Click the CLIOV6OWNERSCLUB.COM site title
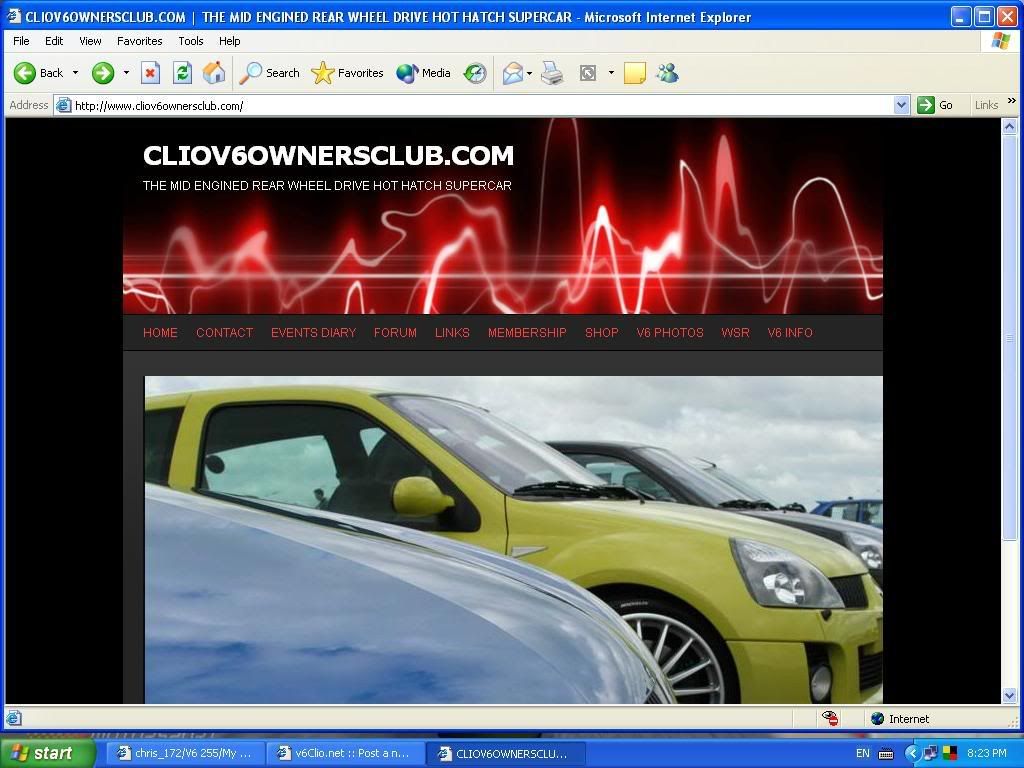1024x768 pixels. pos(328,155)
